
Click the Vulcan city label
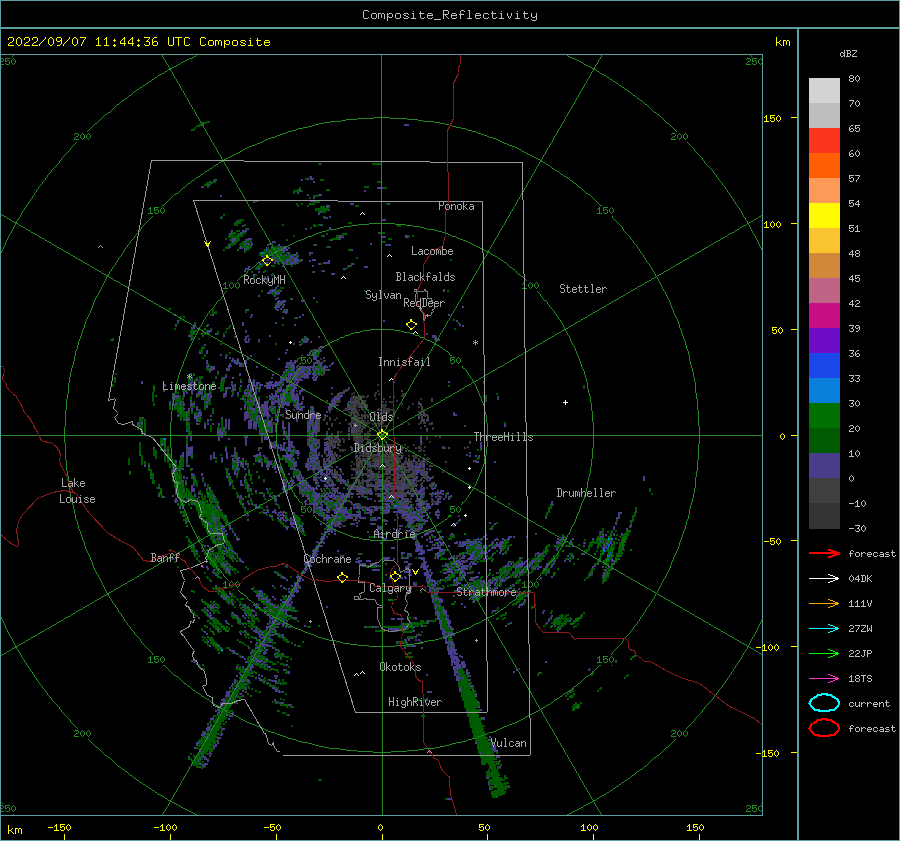click(509, 743)
